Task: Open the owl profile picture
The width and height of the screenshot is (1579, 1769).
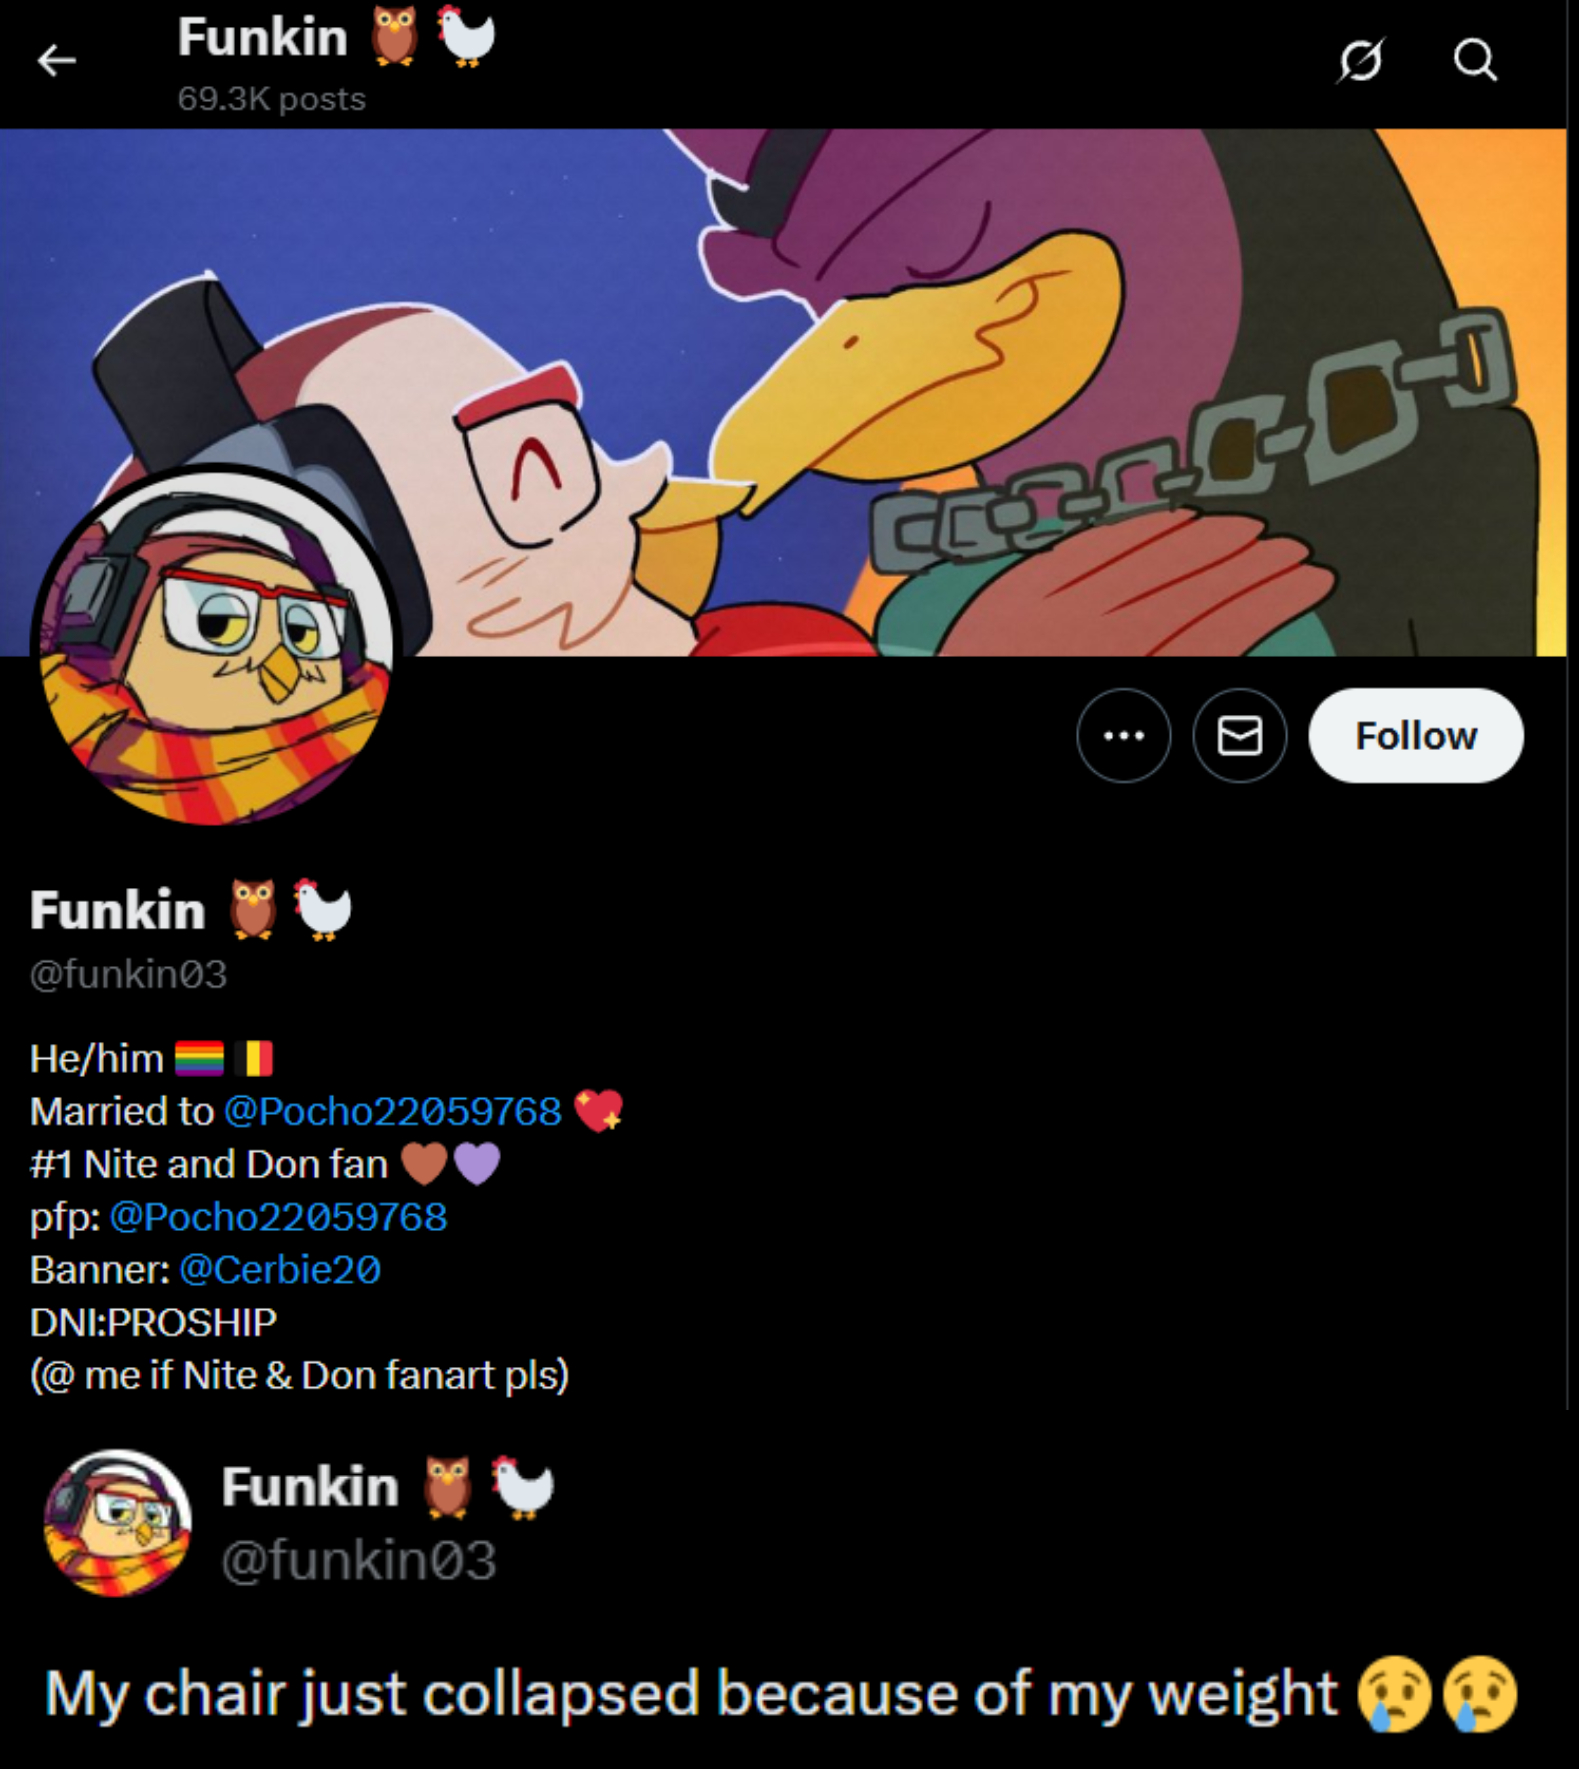Action: [x=215, y=646]
